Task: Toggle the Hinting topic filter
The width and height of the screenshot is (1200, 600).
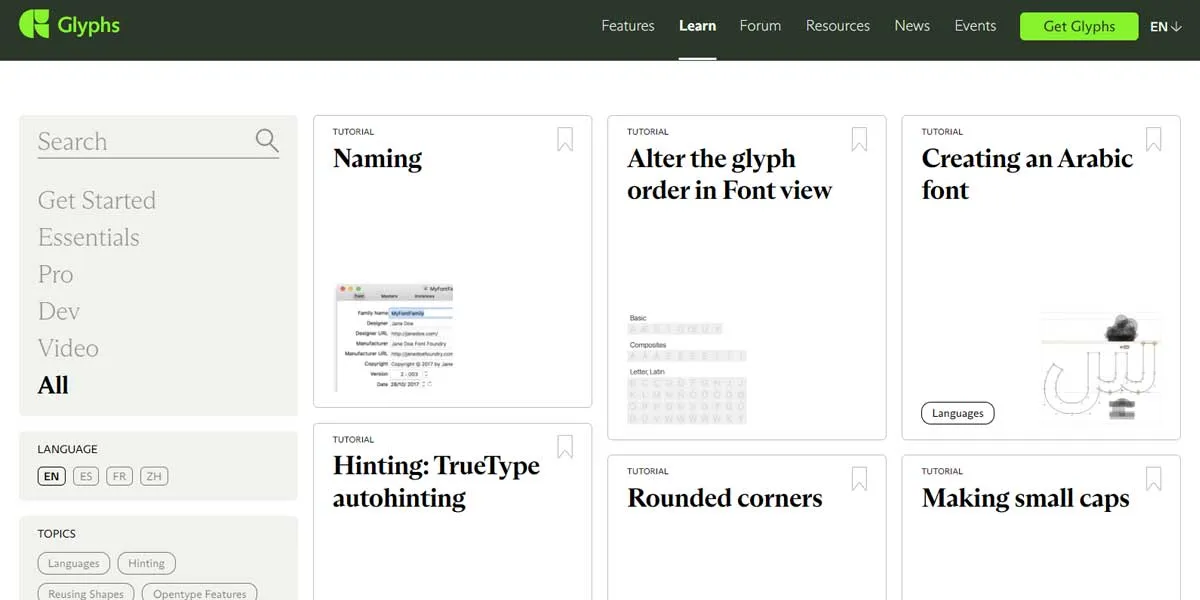Action: pyautogui.click(x=146, y=563)
